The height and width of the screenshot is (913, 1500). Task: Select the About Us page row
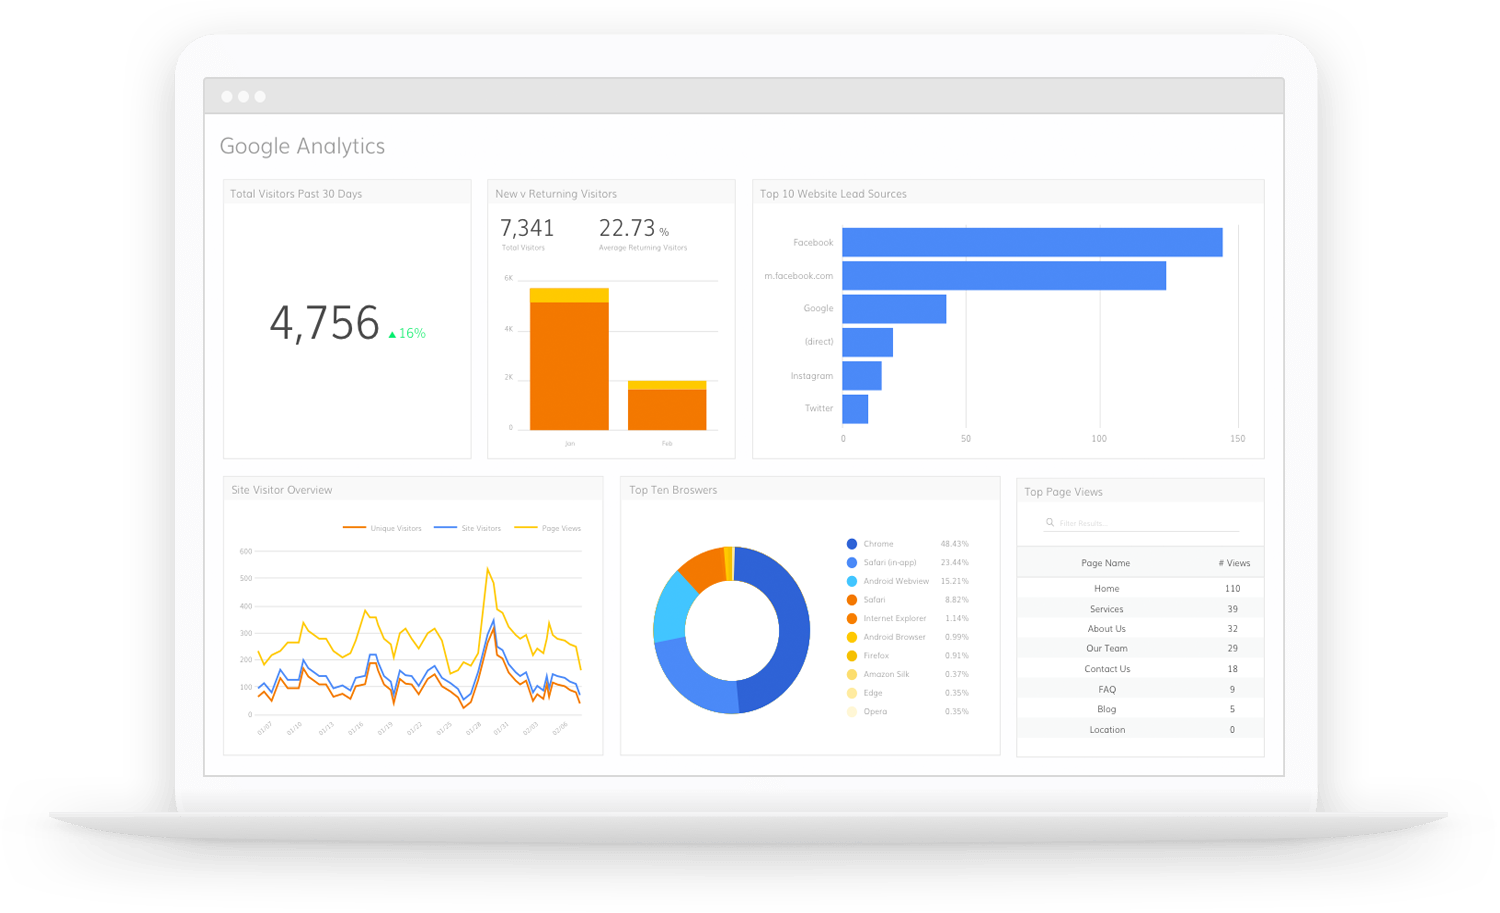(x=1140, y=629)
